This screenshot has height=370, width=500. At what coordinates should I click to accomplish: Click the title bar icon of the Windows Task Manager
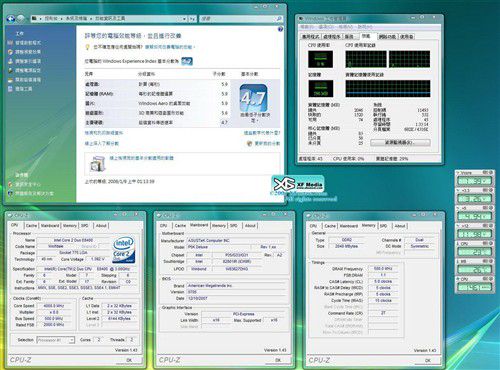(301, 19)
